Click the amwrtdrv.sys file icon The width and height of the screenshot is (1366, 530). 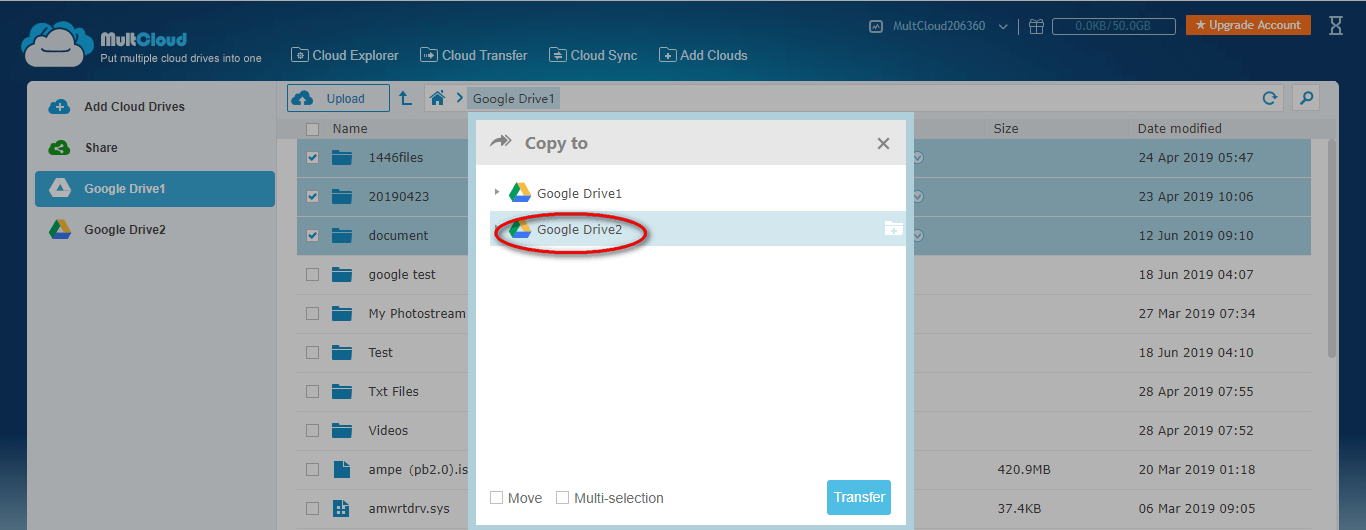click(x=342, y=509)
